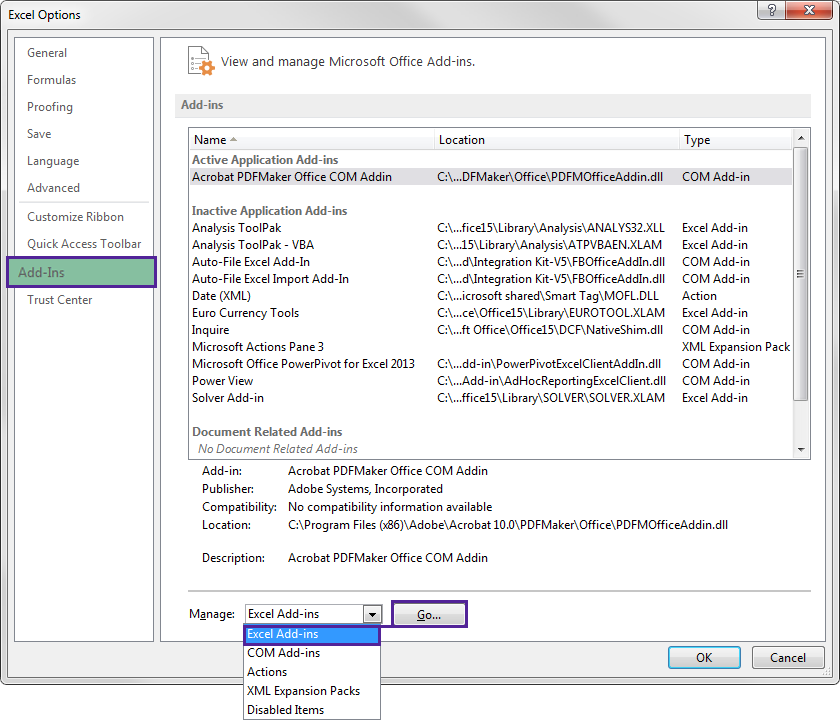Open Quick Access Toolbar settings

coord(84,244)
